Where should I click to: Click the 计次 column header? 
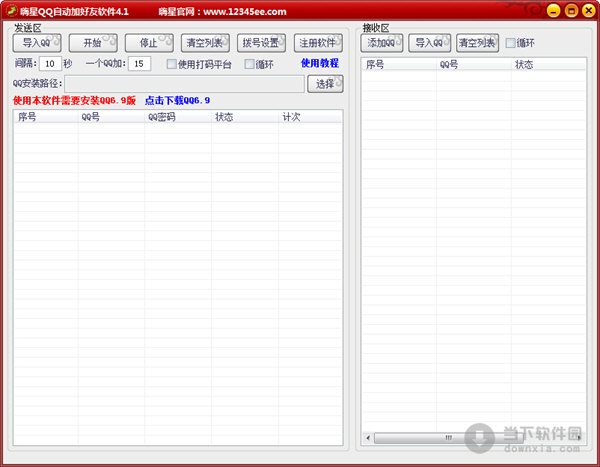pyautogui.click(x=310, y=117)
